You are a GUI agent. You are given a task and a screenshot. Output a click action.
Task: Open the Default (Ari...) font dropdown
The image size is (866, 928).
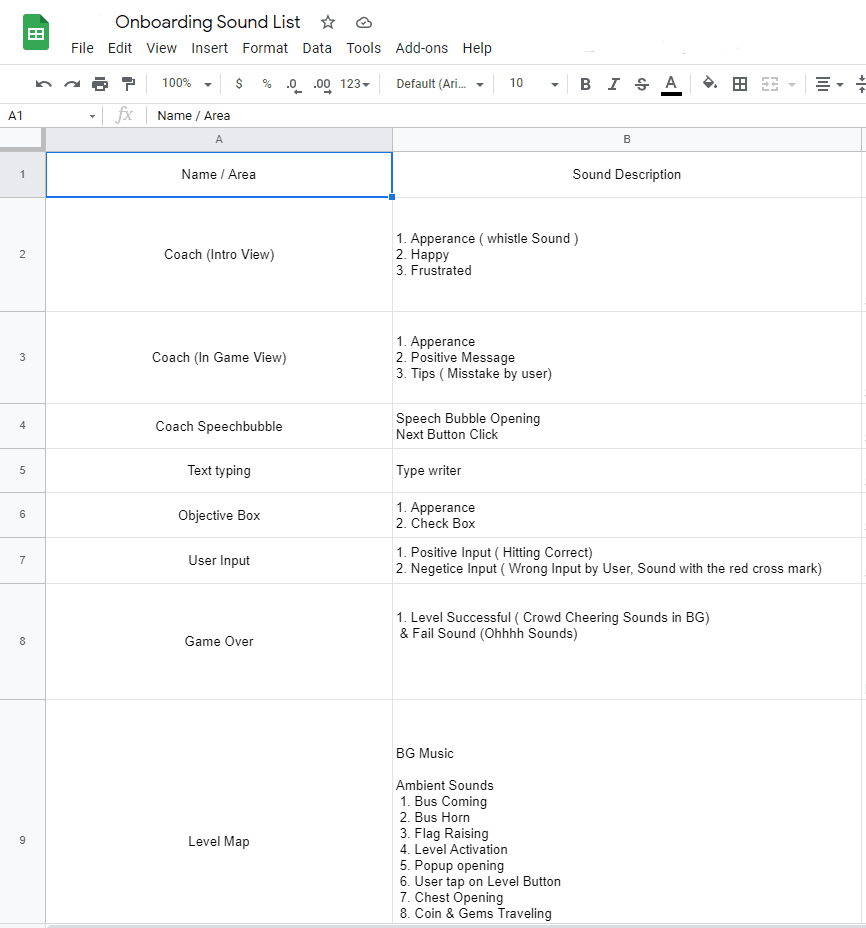(440, 84)
